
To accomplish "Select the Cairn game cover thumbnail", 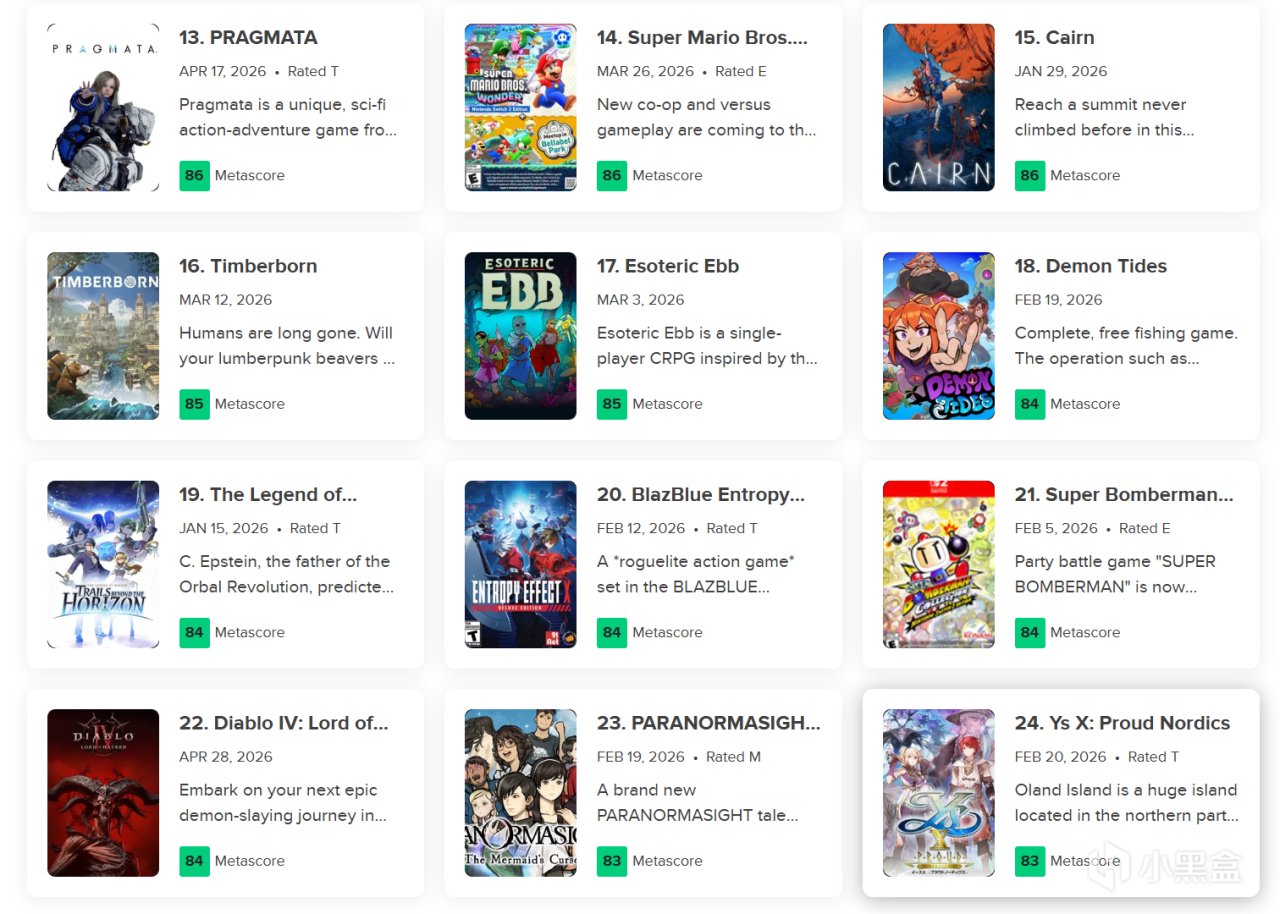I will tap(938, 107).
